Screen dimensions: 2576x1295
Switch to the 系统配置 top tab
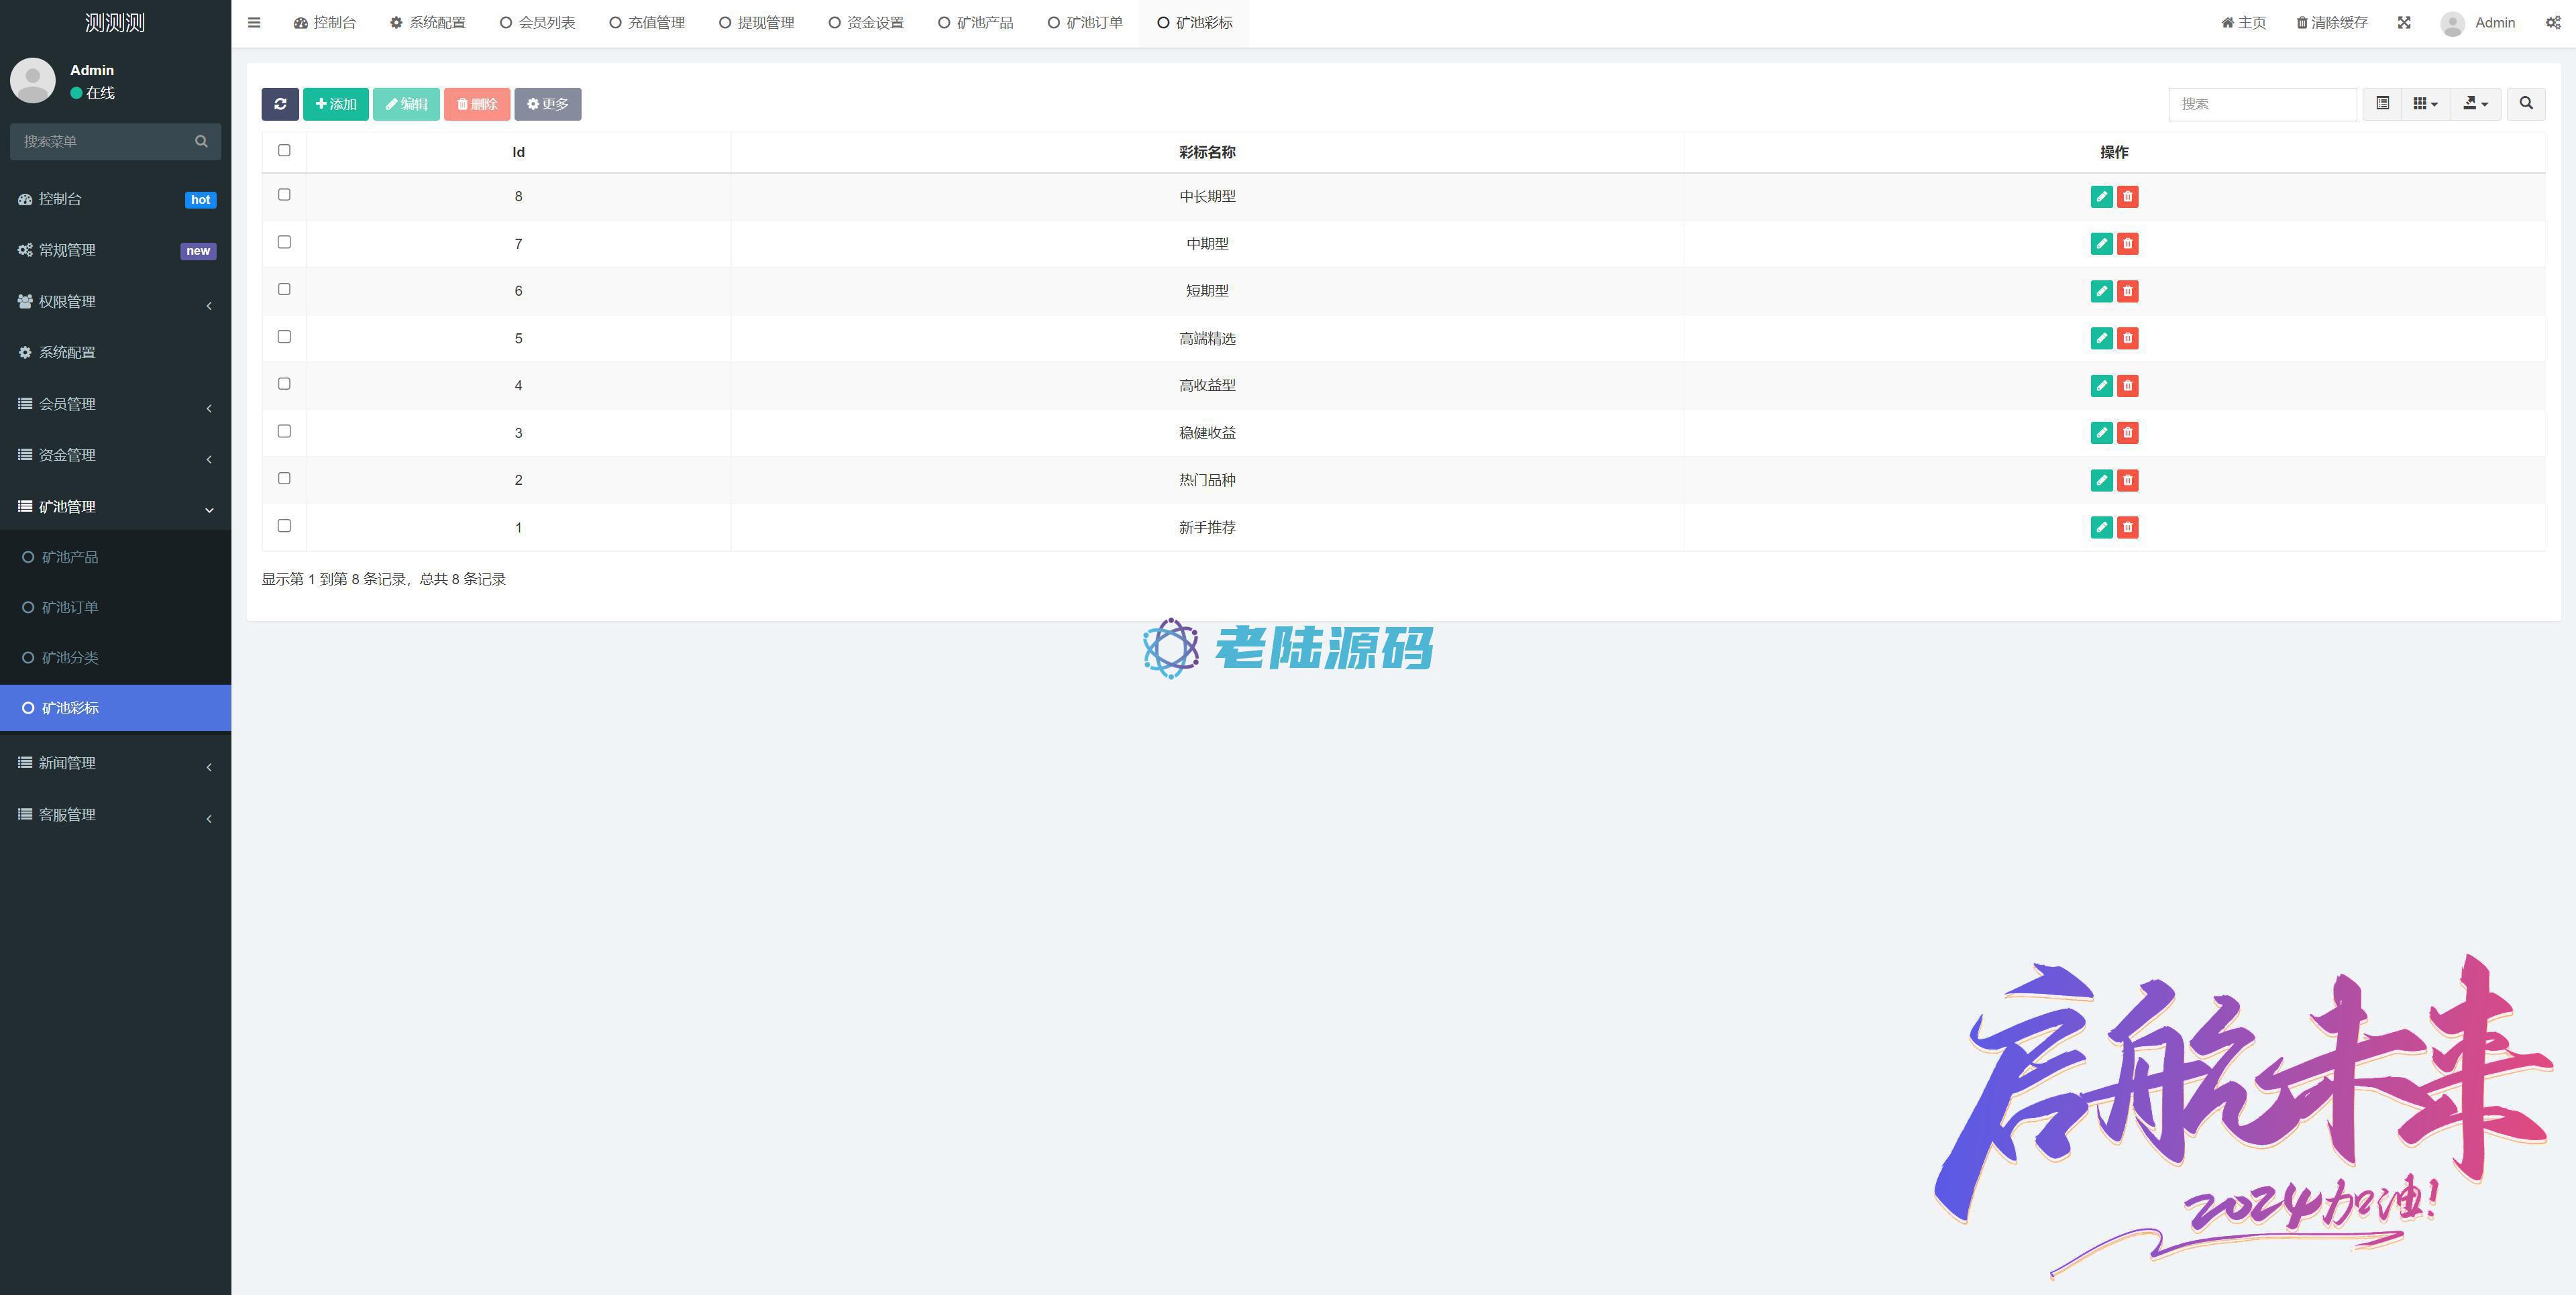428,22
